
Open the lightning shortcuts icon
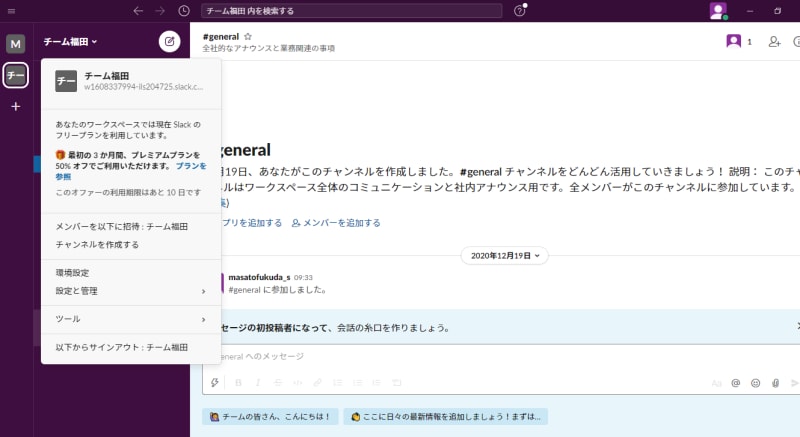(x=215, y=382)
